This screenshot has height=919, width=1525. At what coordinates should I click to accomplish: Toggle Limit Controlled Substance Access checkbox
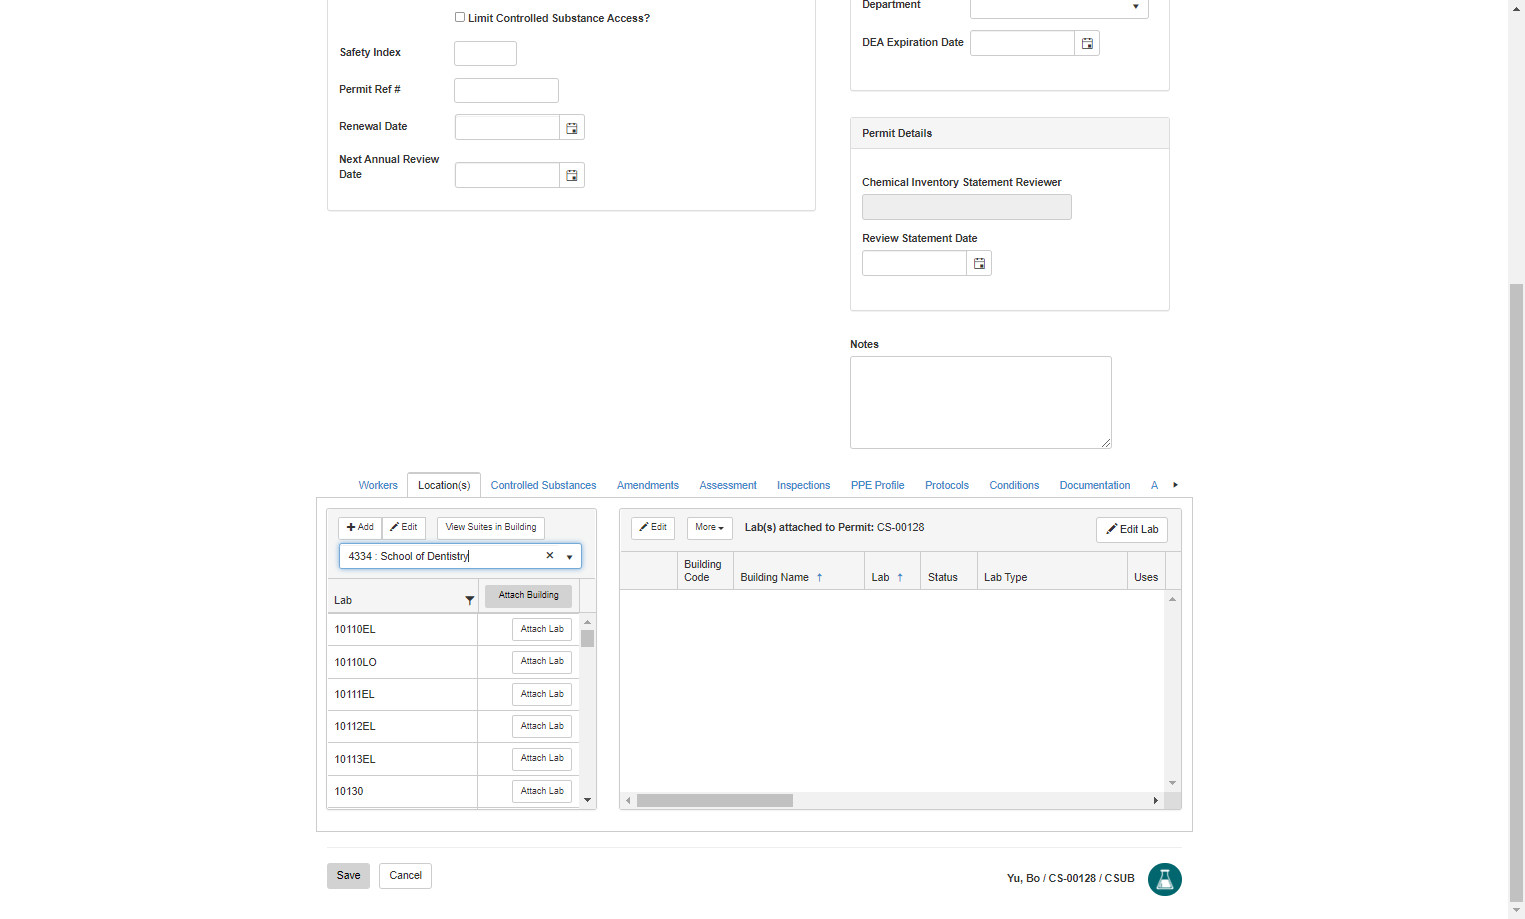(460, 18)
